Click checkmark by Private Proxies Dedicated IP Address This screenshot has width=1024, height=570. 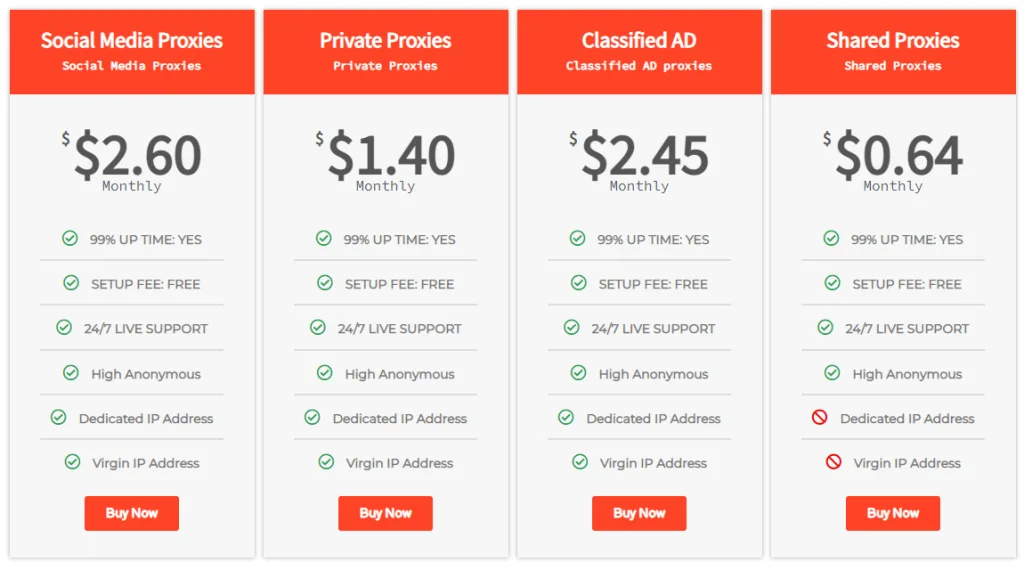312,418
